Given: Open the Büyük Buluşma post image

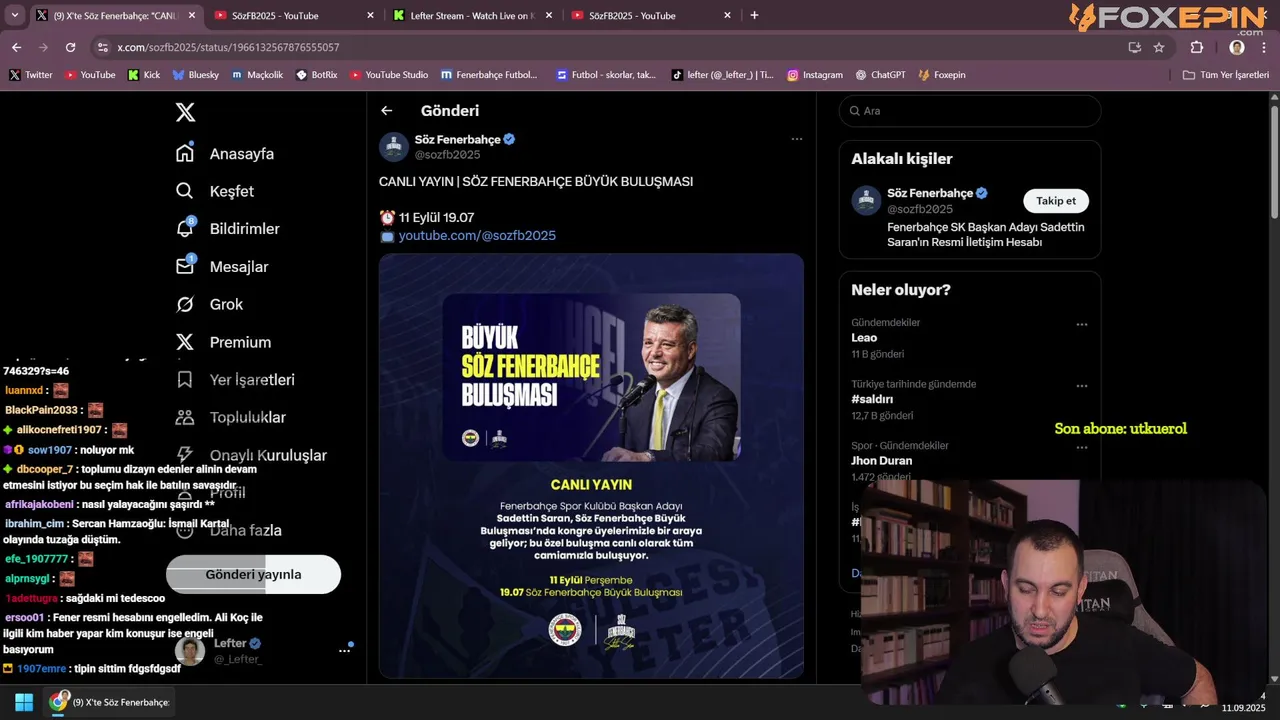Looking at the screenshot, I should pyautogui.click(x=591, y=466).
